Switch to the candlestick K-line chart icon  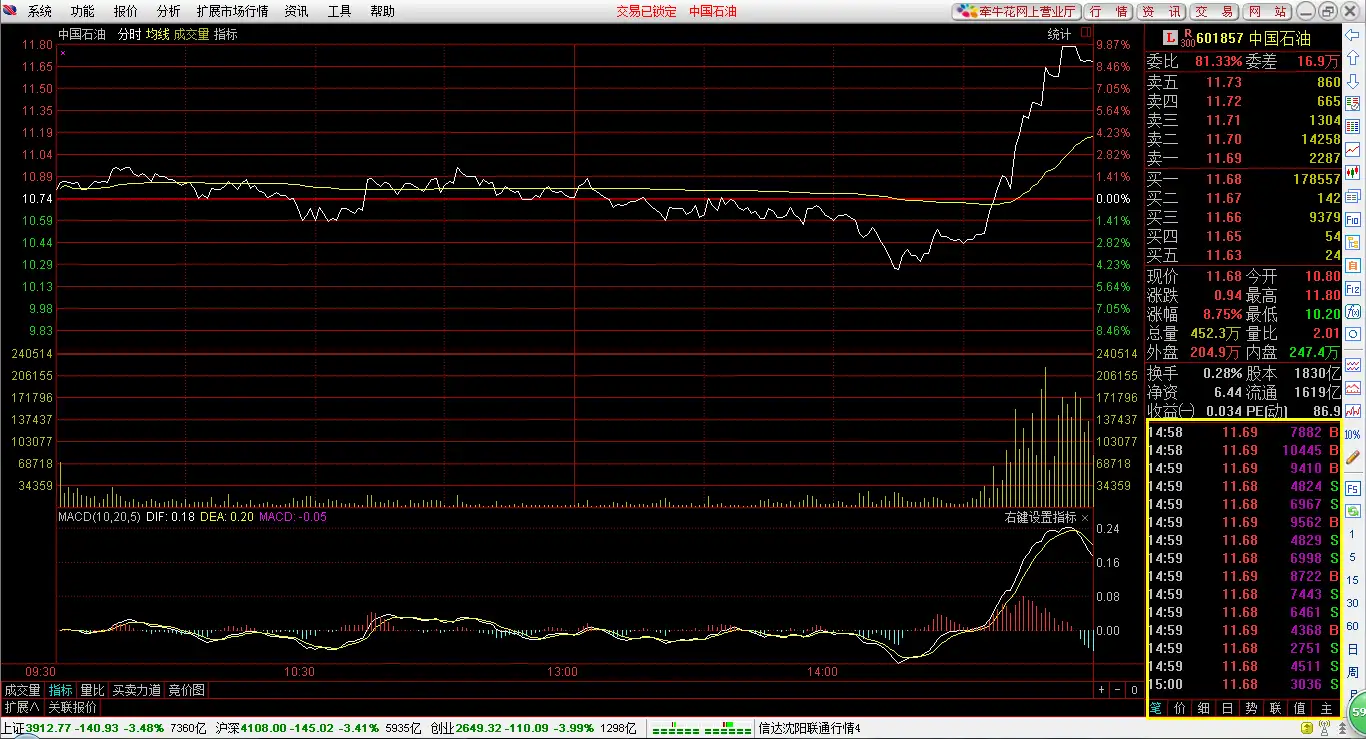click(x=1353, y=172)
